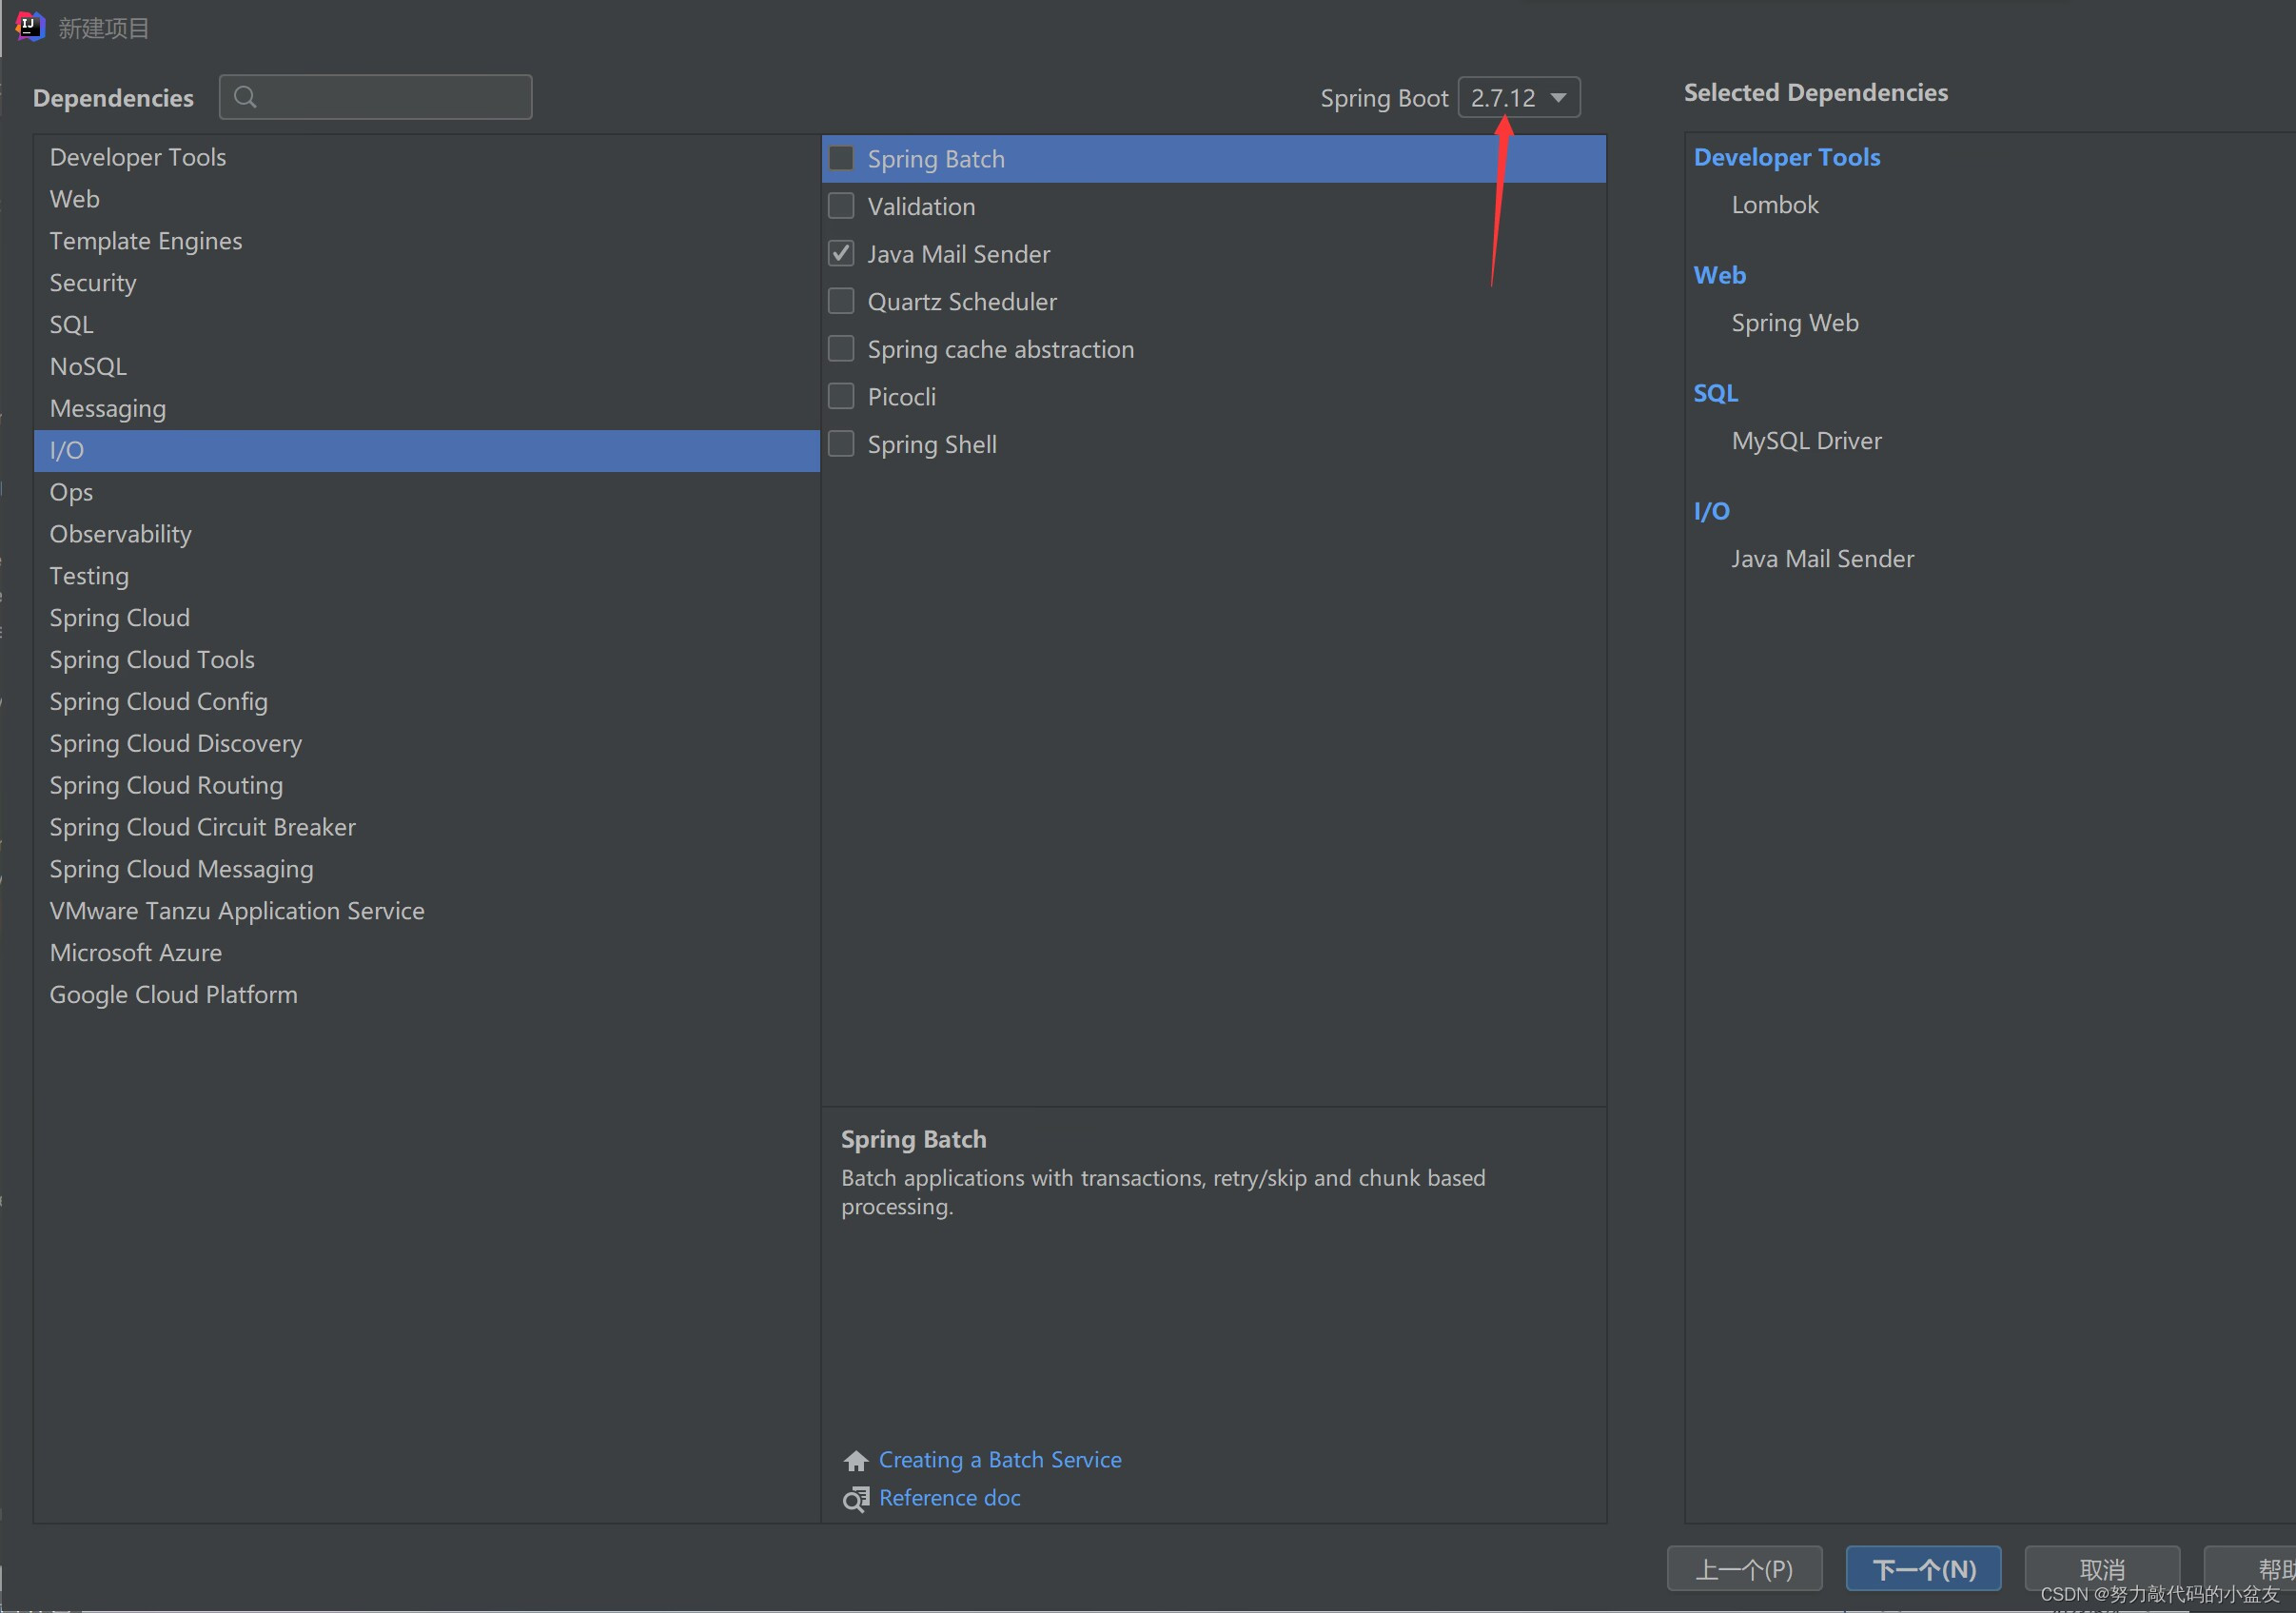Click the home icon beside Creating a Batch Service
The height and width of the screenshot is (1613, 2296).
855,1461
